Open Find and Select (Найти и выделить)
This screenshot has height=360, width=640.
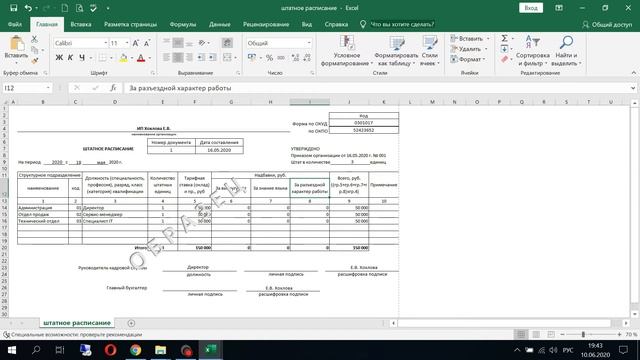[x=566, y=51]
